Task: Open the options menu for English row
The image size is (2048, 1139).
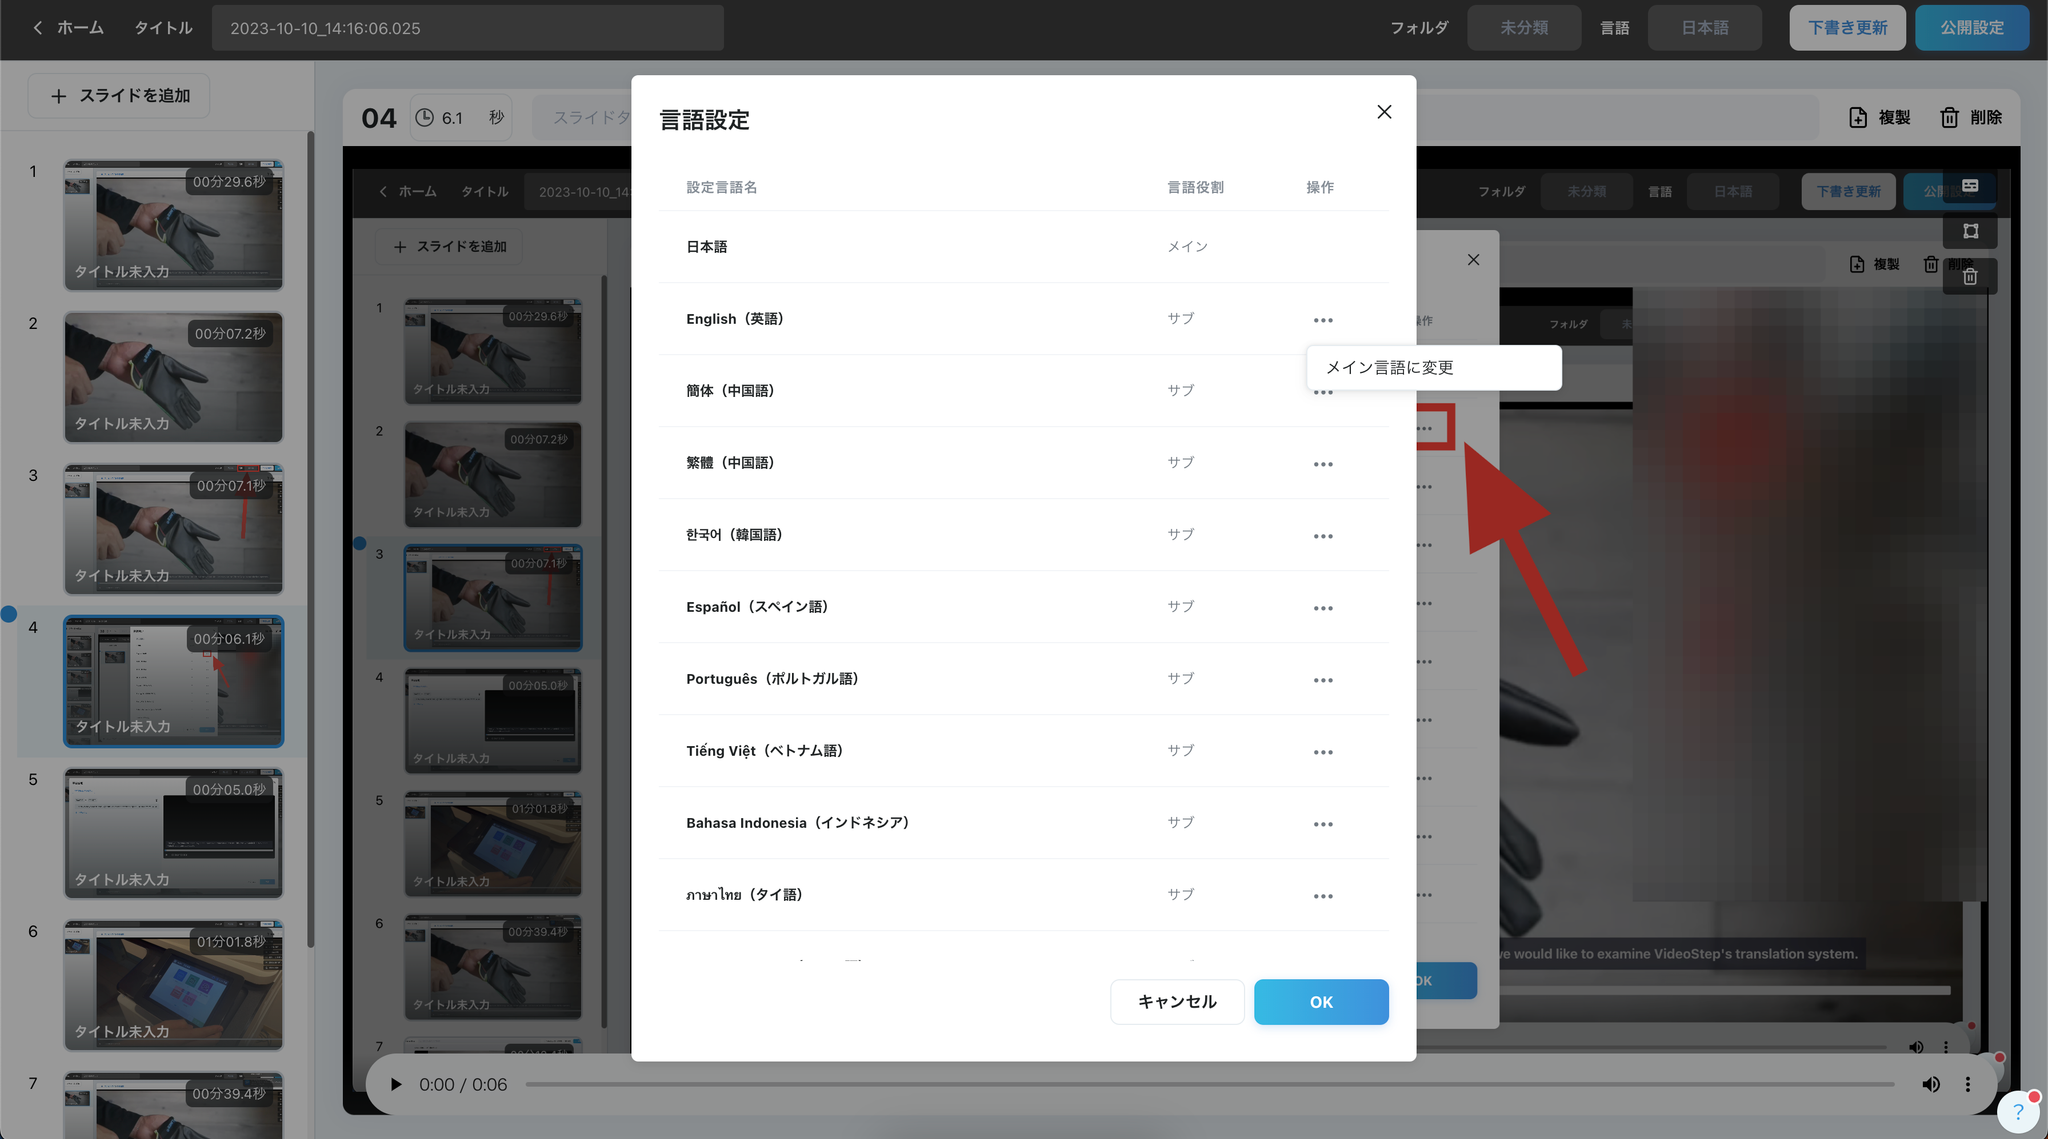Action: coord(1322,320)
